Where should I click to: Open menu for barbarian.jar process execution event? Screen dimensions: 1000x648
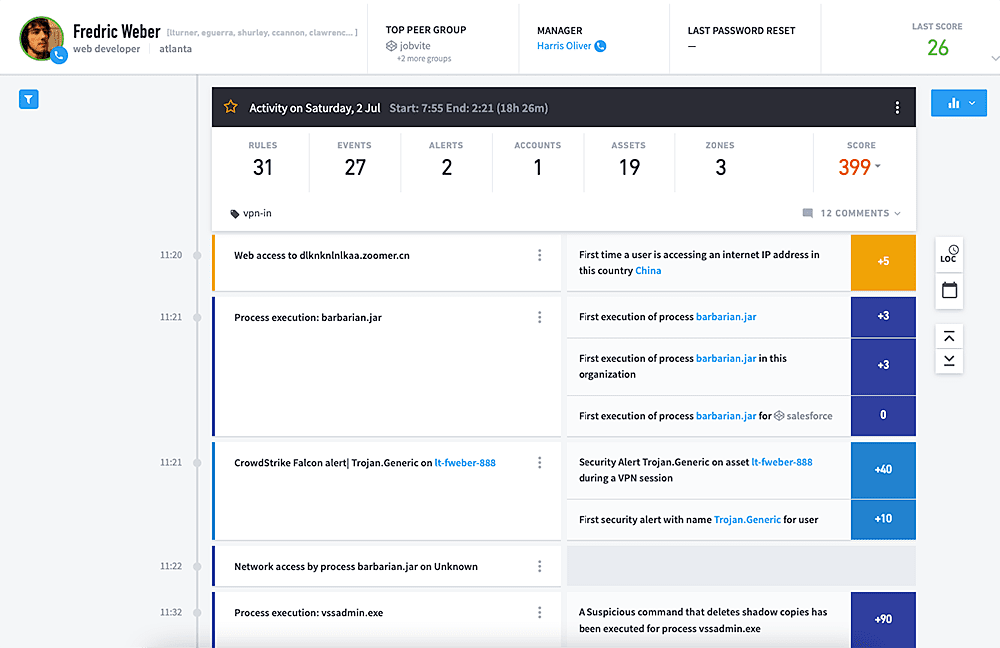pos(540,317)
